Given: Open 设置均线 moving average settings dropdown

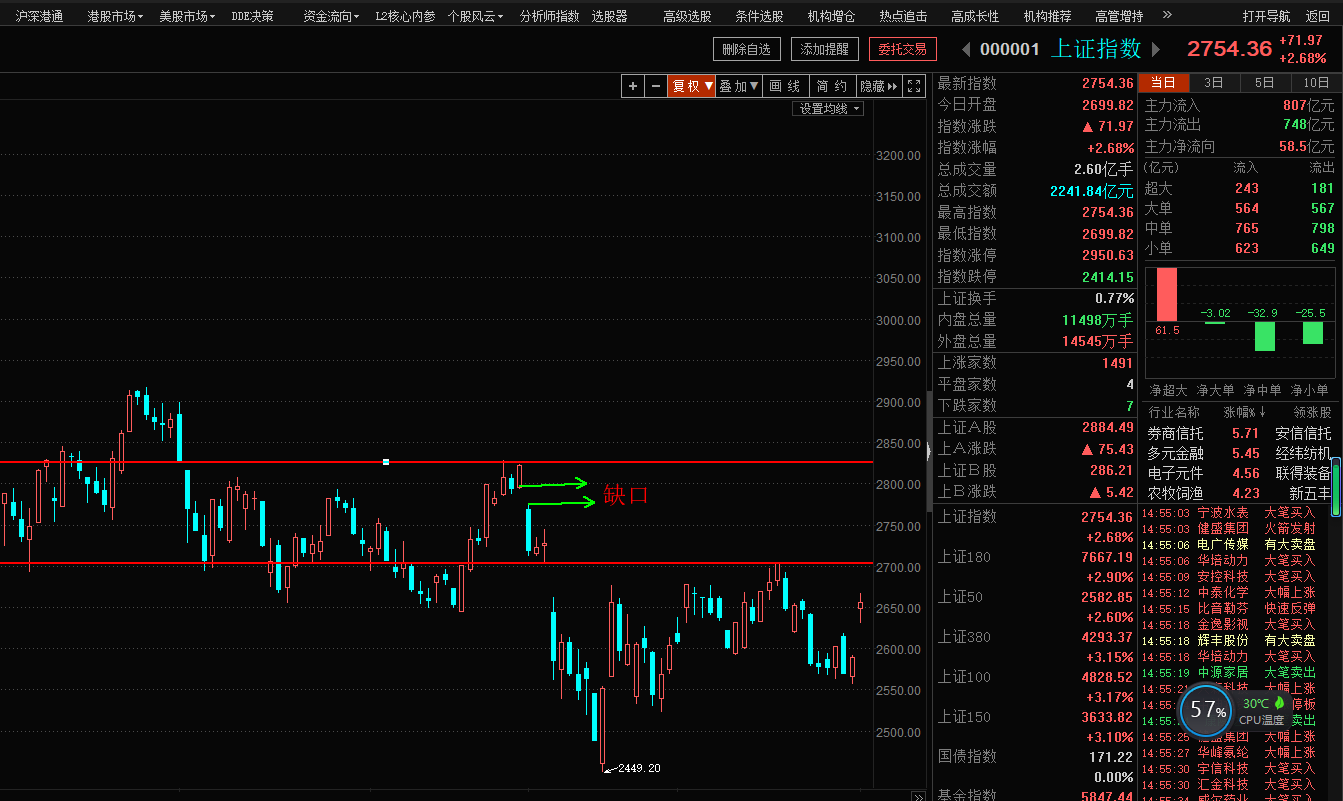Looking at the screenshot, I should [x=828, y=109].
